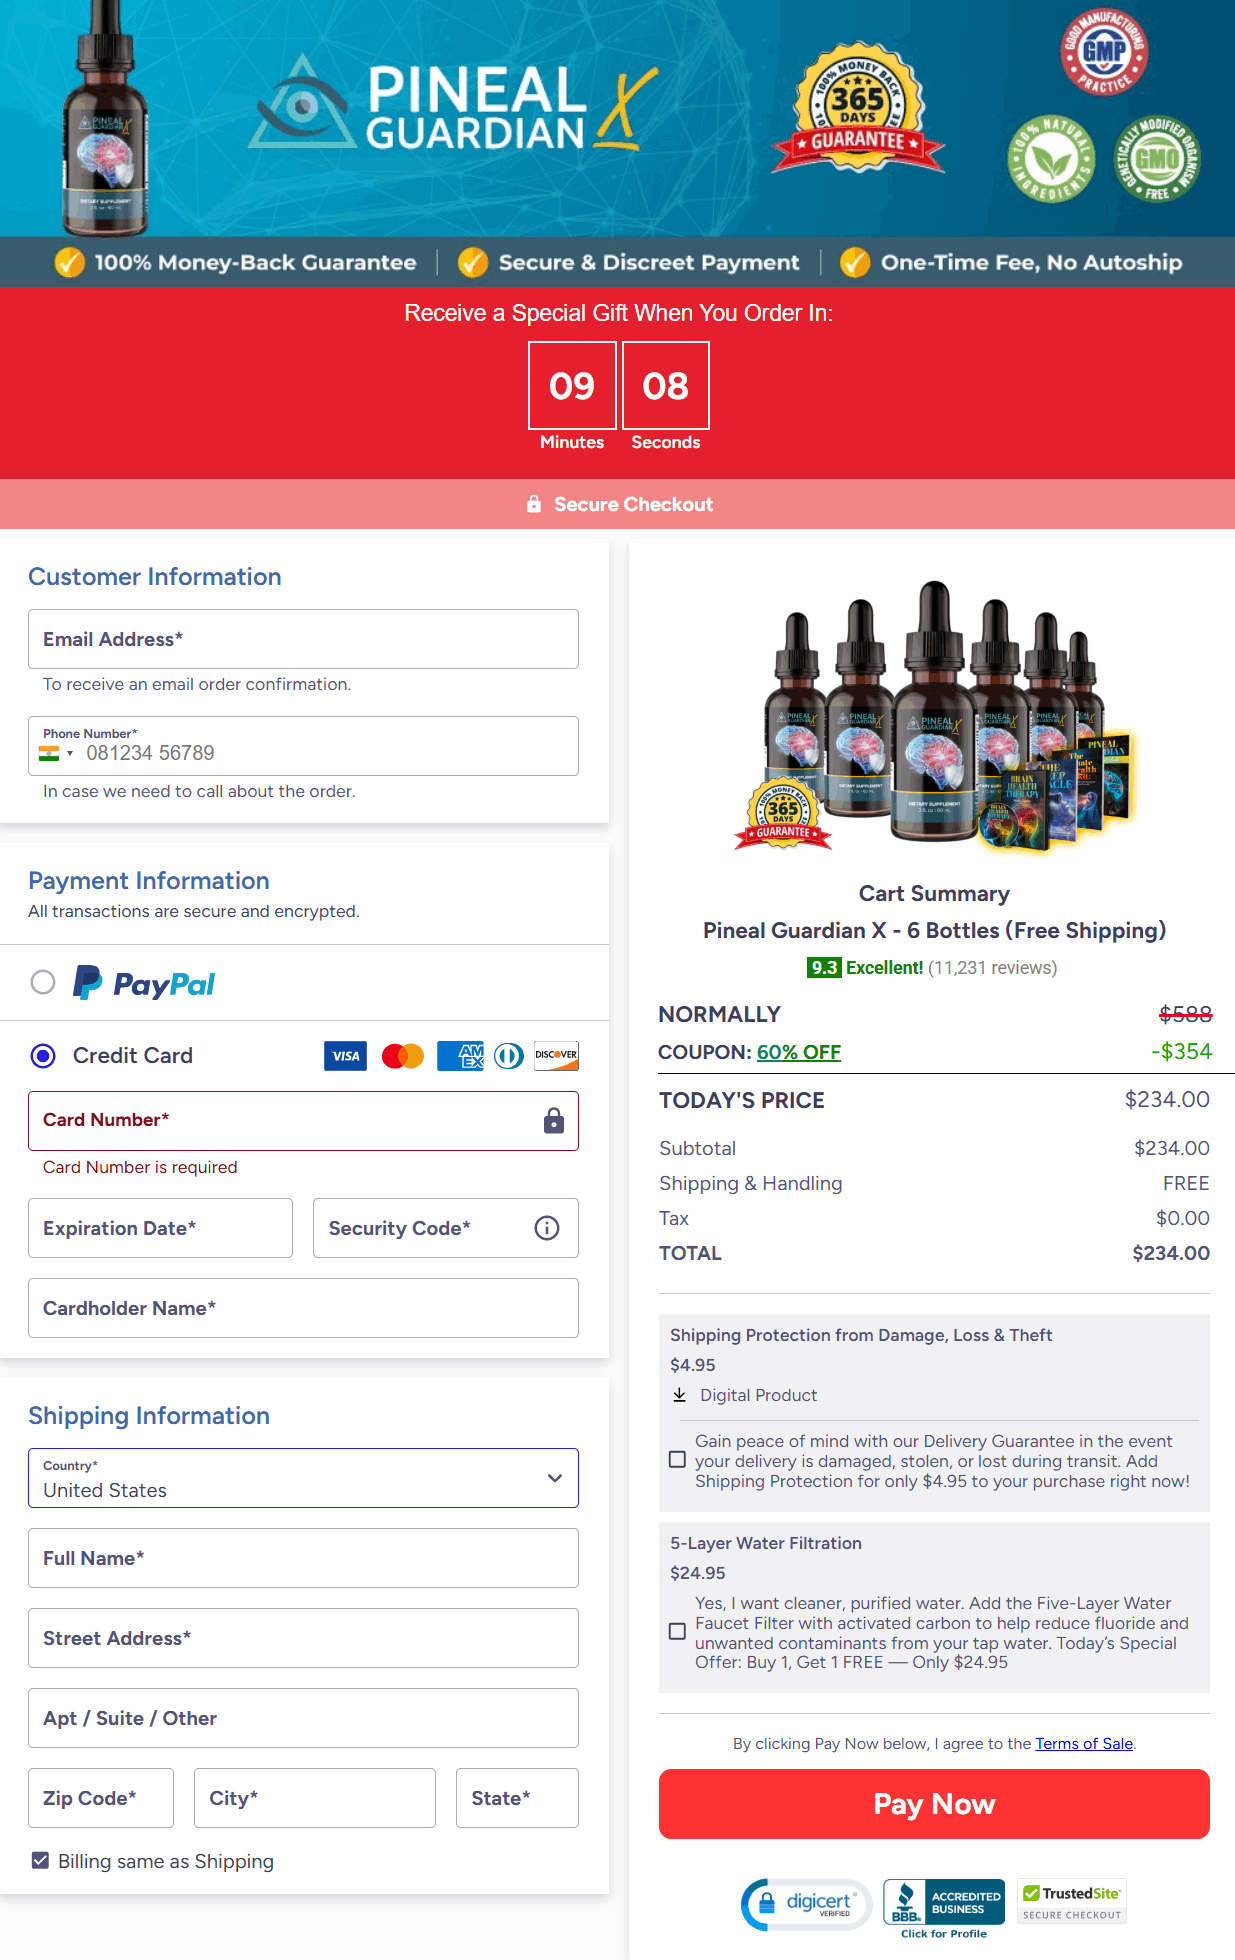Open the phone country flag selector
The width and height of the screenshot is (1235, 1960).
56,753
